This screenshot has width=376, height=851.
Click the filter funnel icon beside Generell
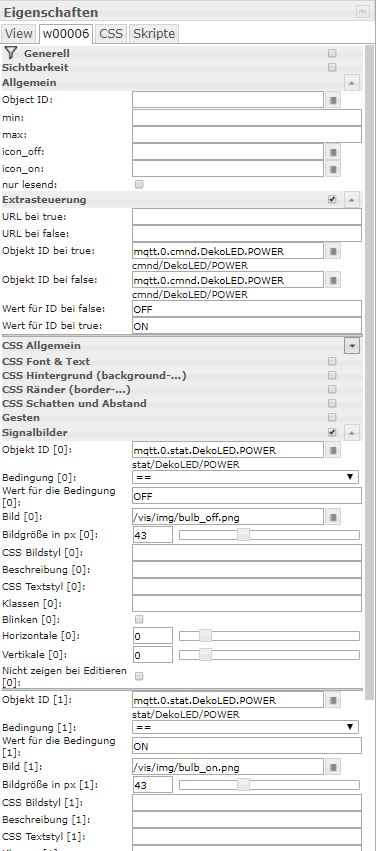tap(11, 53)
